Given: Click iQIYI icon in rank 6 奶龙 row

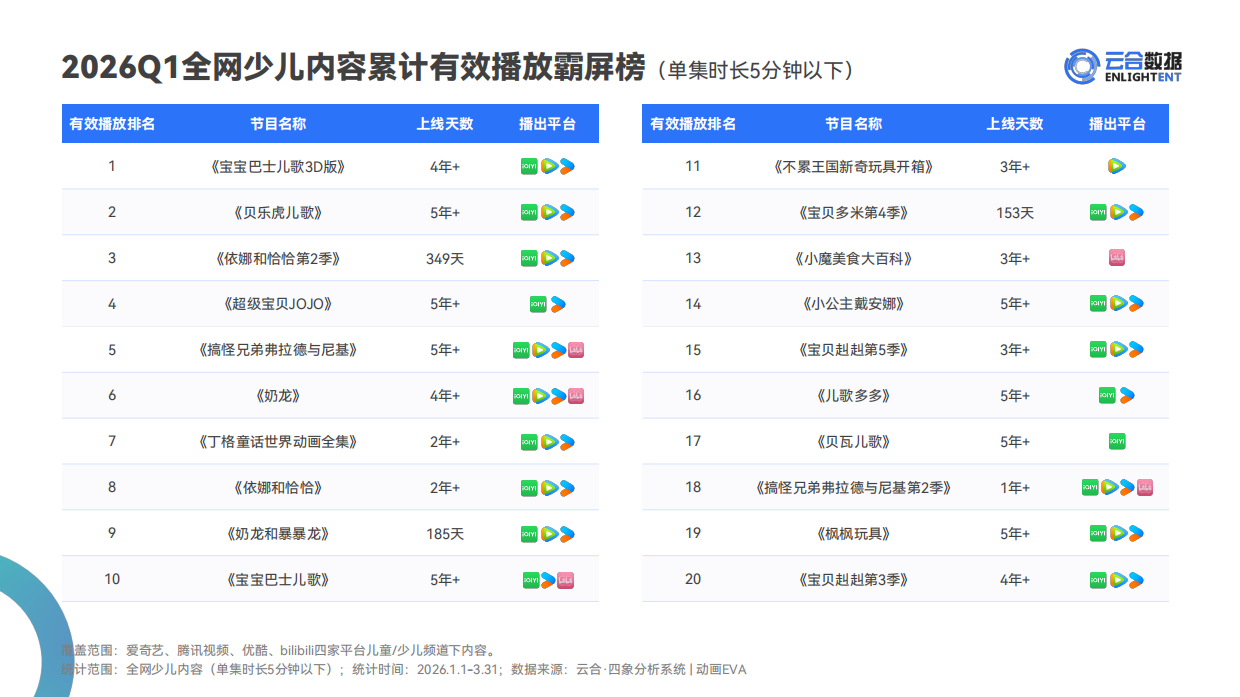Looking at the screenshot, I should click(x=521, y=396).
